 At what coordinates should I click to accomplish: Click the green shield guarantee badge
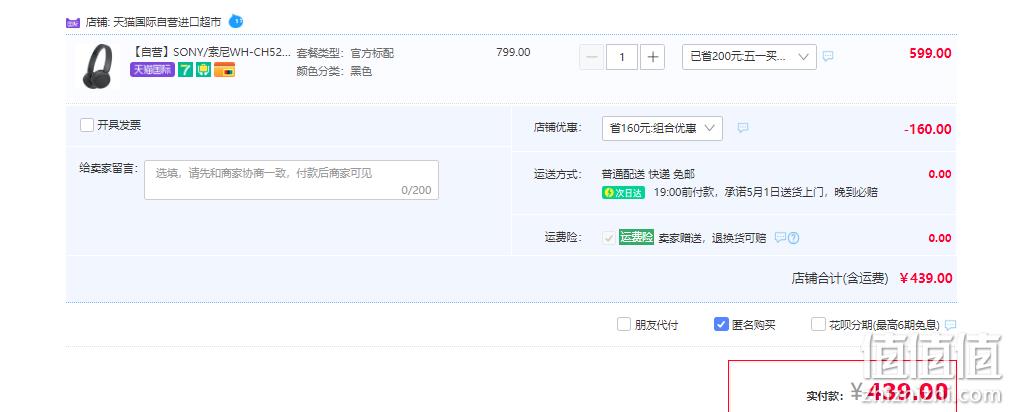coord(204,70)
